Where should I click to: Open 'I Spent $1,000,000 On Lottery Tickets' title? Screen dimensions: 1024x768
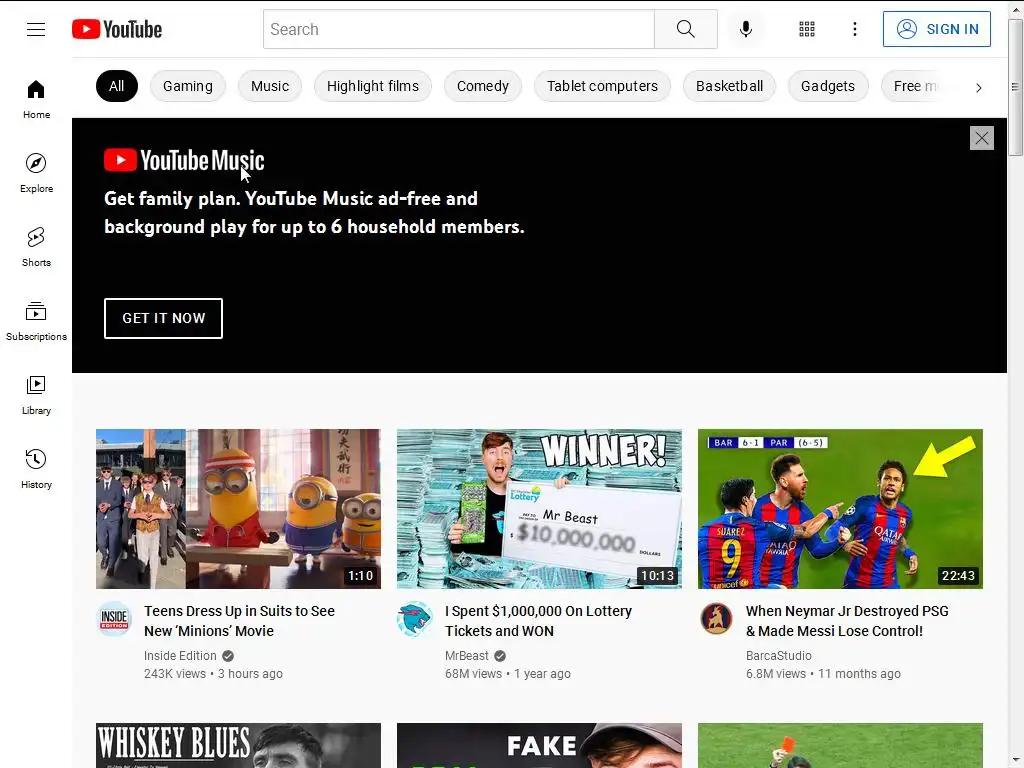(x=539, y=621)
